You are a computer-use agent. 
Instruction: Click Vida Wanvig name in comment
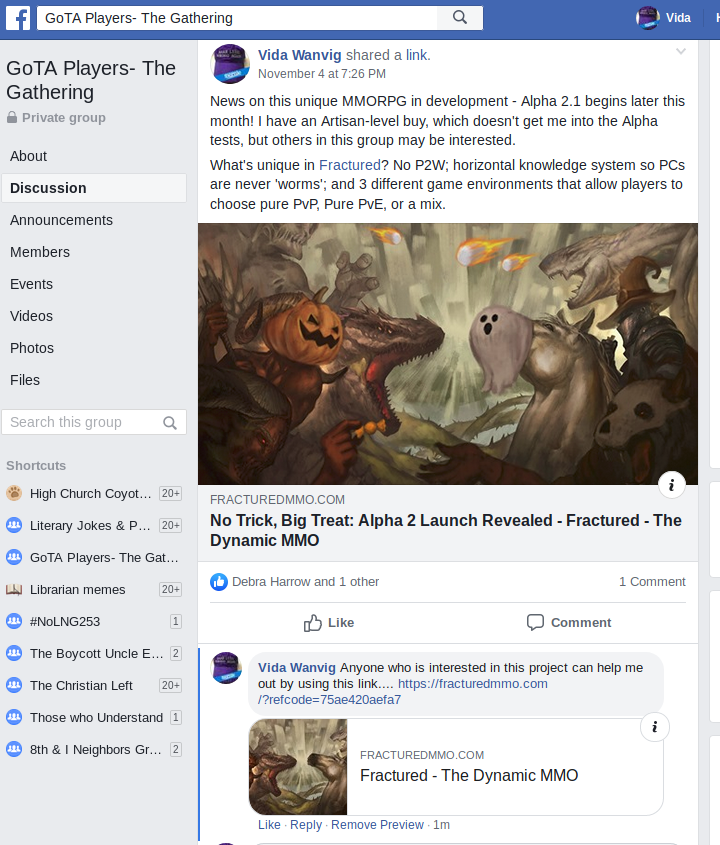pos(297,668)
